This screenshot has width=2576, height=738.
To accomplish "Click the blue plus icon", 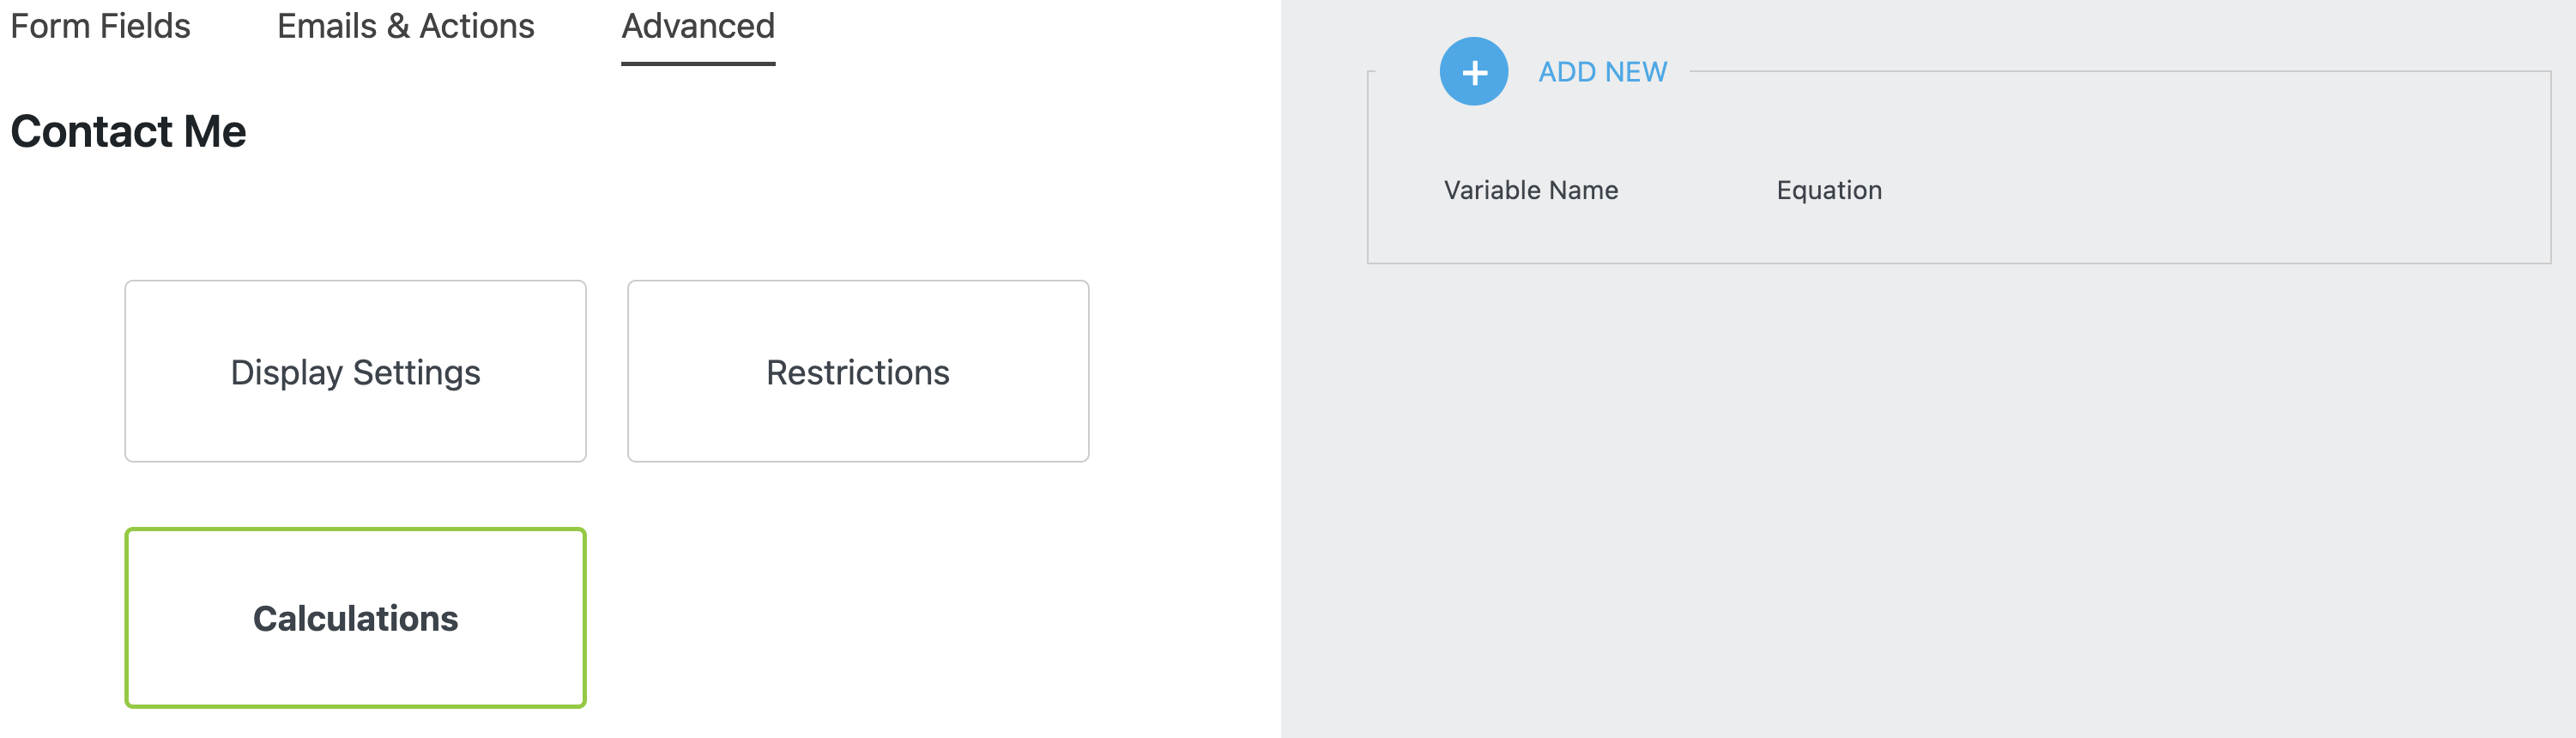I will coord(1473,71).
